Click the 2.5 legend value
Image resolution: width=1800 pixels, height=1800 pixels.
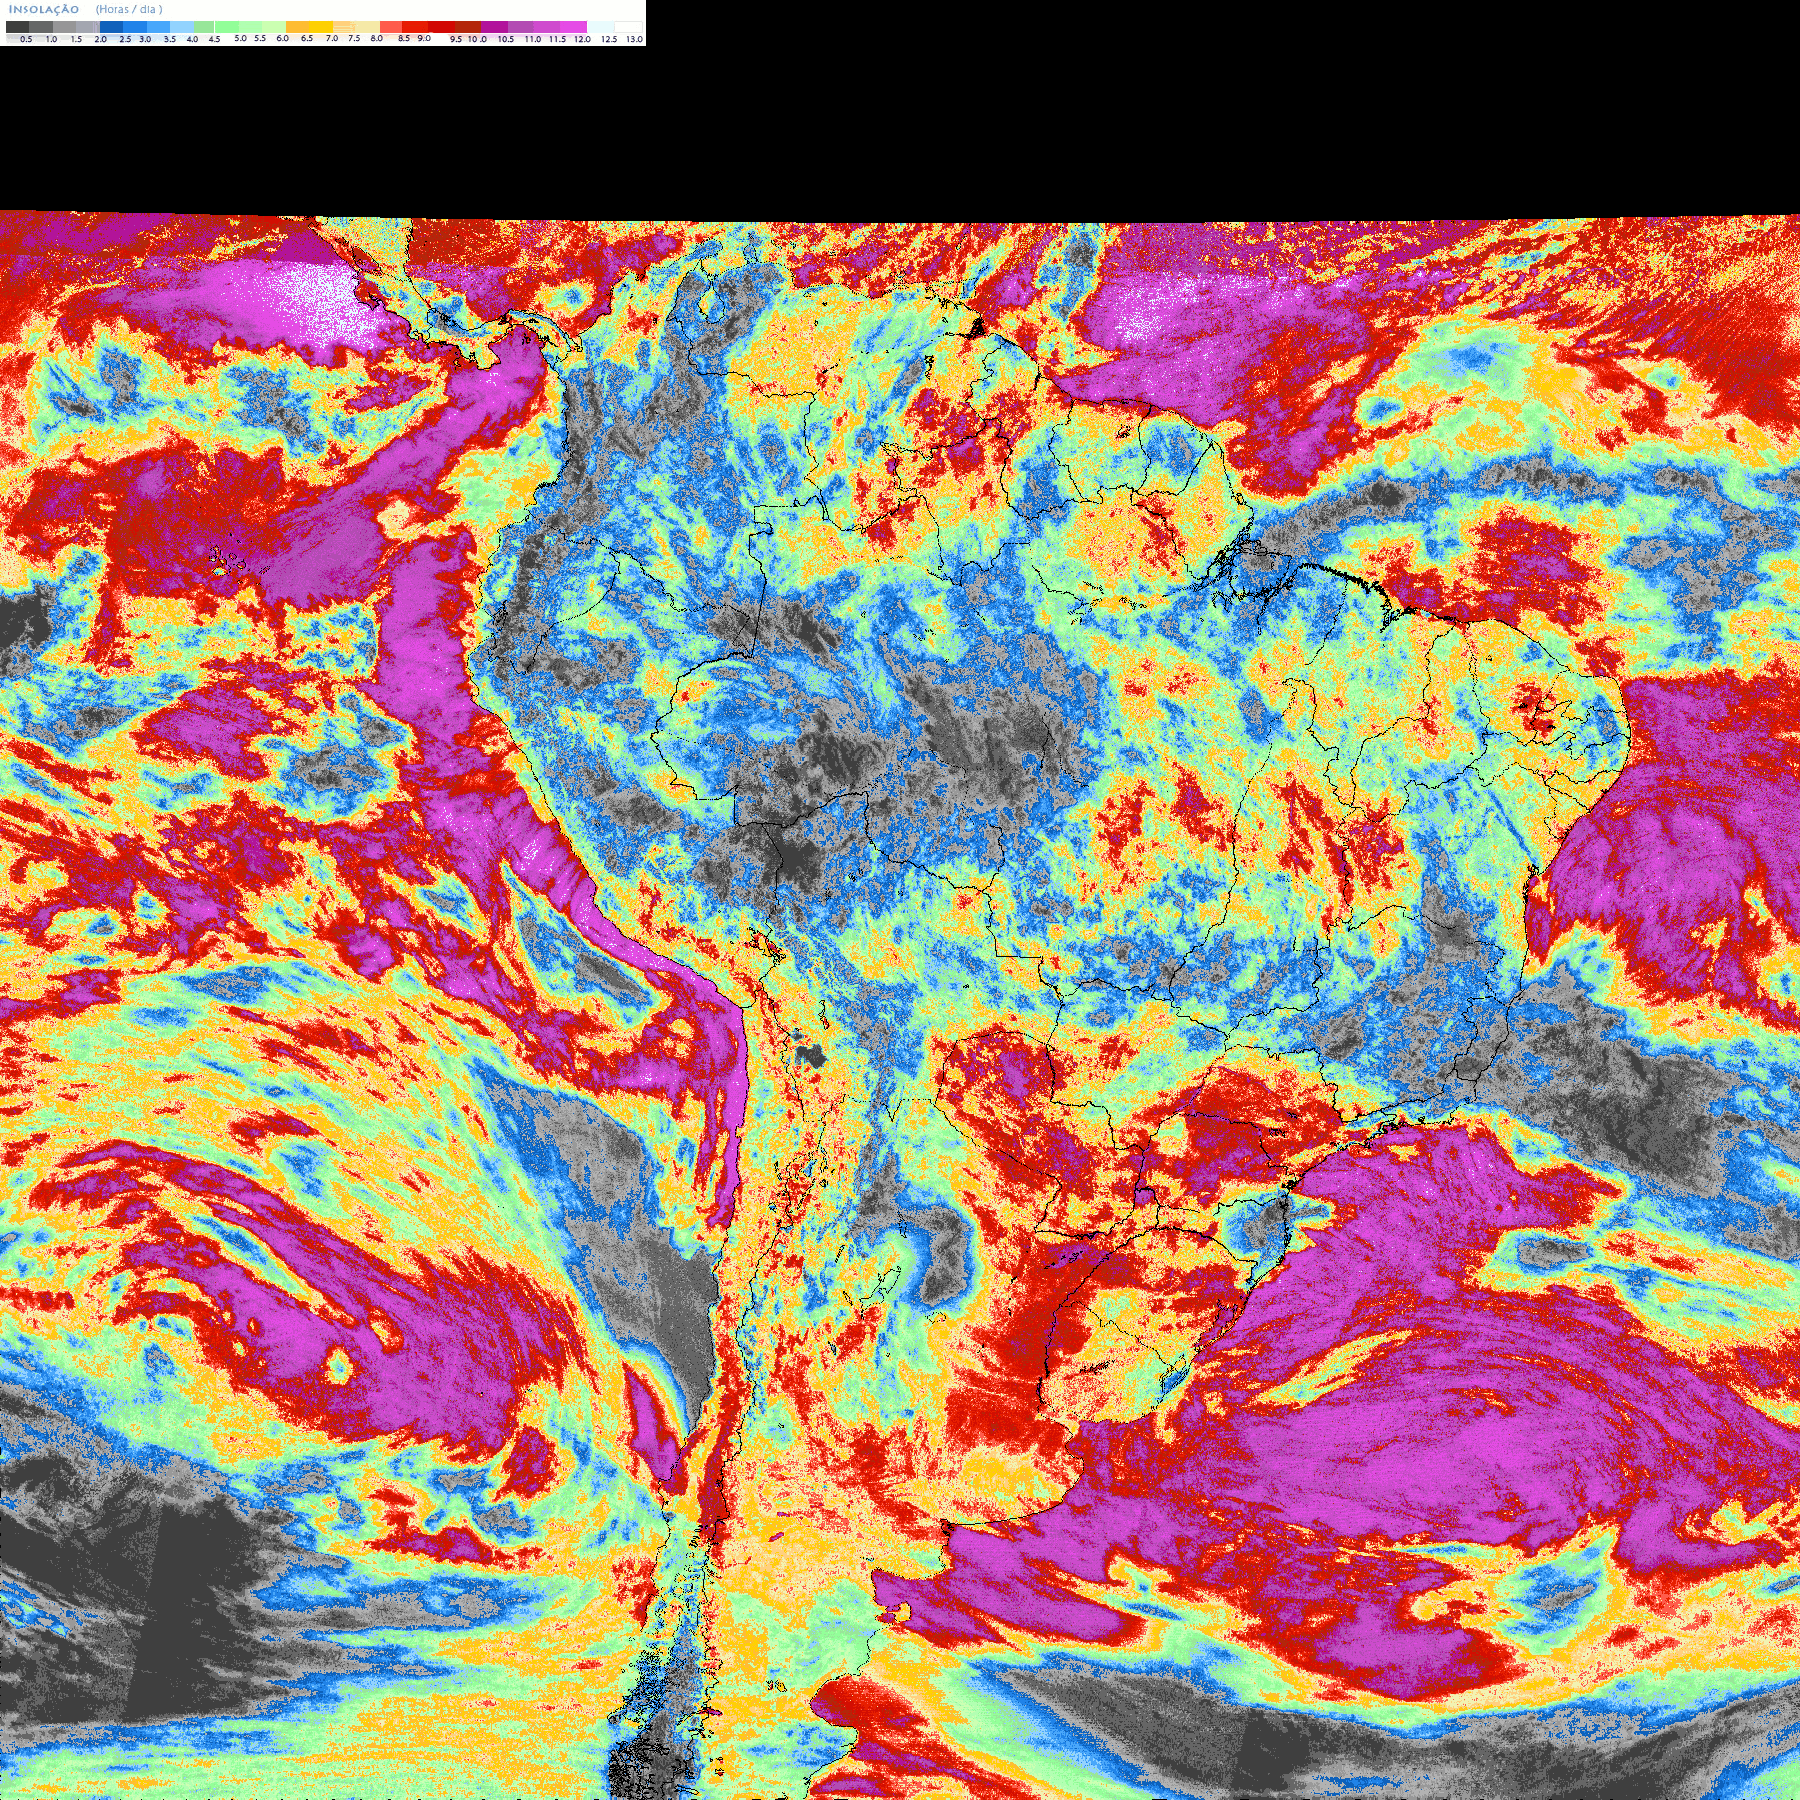125,39
